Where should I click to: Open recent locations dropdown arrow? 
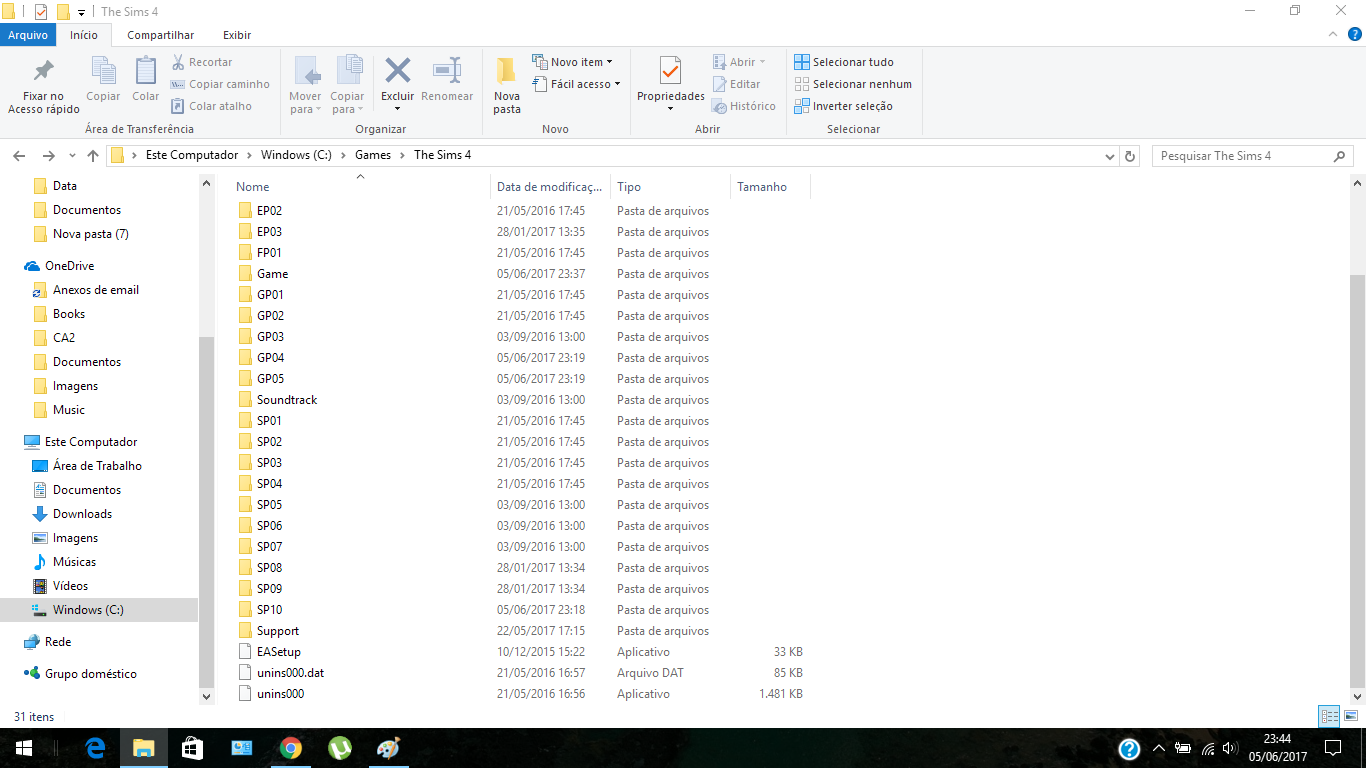(x=72, y=156)
